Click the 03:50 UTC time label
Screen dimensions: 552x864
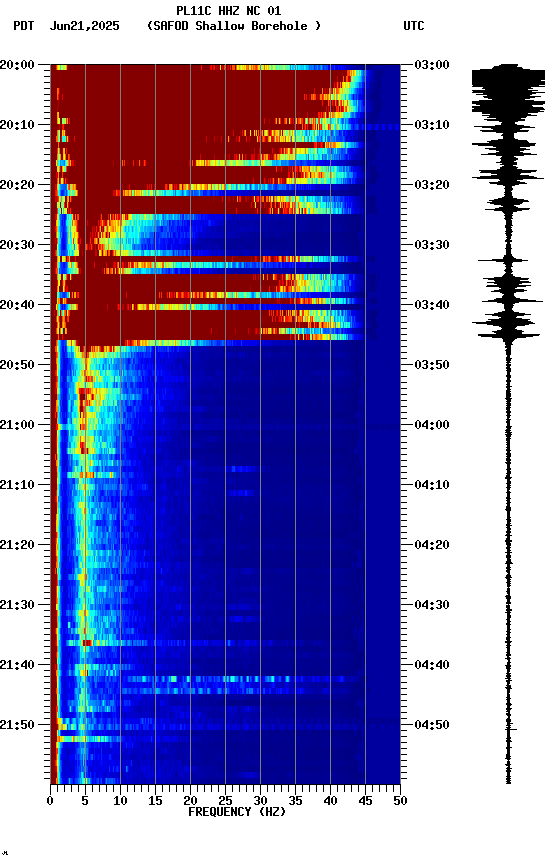tap(432, 365)
